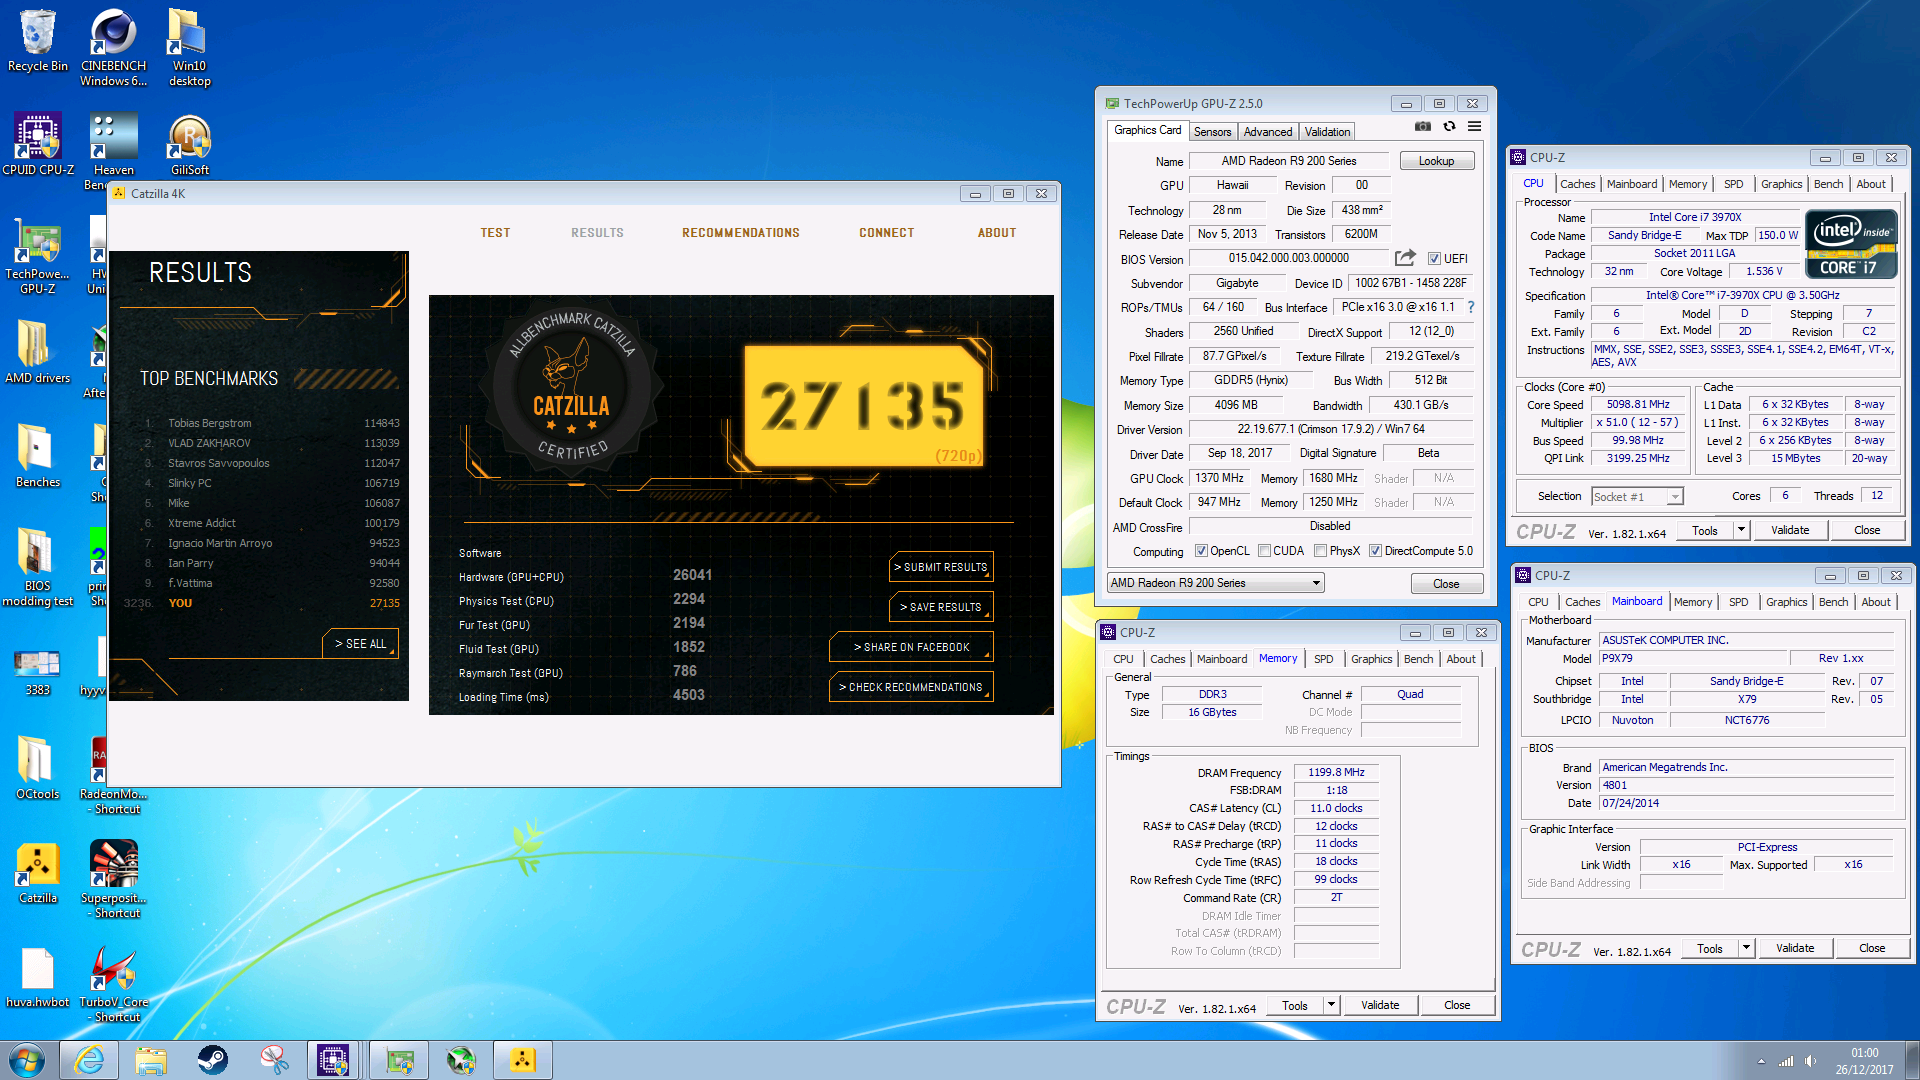Click SEE ALL under Top Benchmarks
1920x1080 pixels.
(x=360, y=644)
